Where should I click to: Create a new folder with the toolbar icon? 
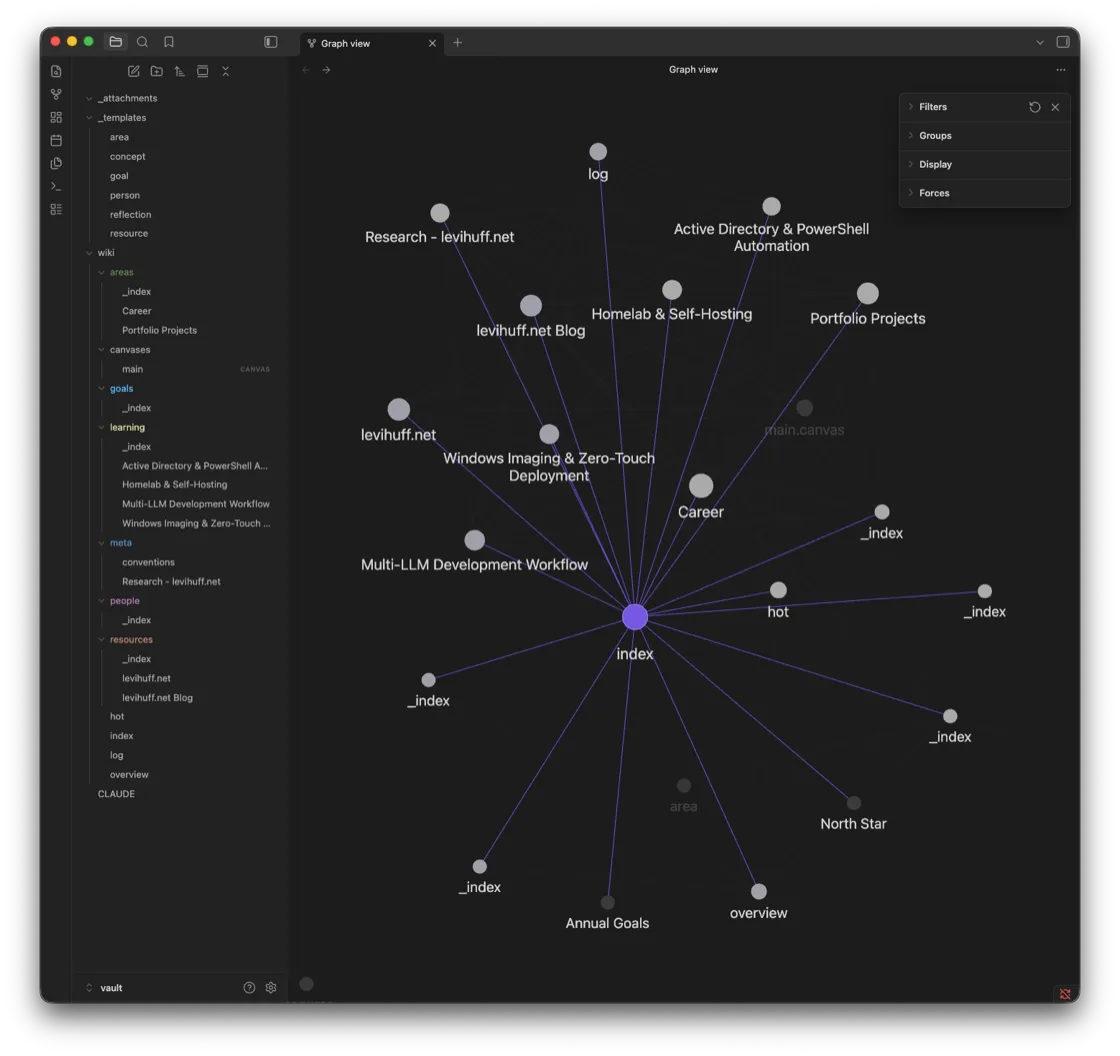[156, 71]
